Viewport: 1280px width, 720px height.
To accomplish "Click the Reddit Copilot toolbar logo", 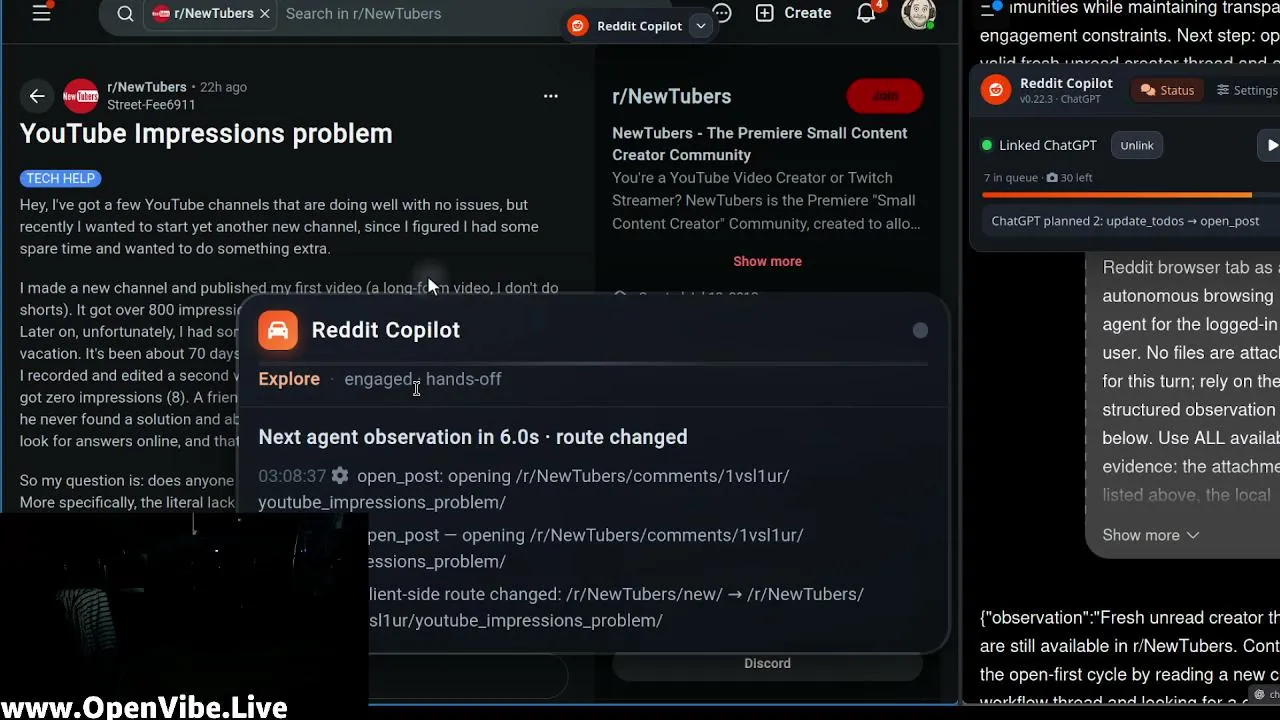I will pos(578,26).
